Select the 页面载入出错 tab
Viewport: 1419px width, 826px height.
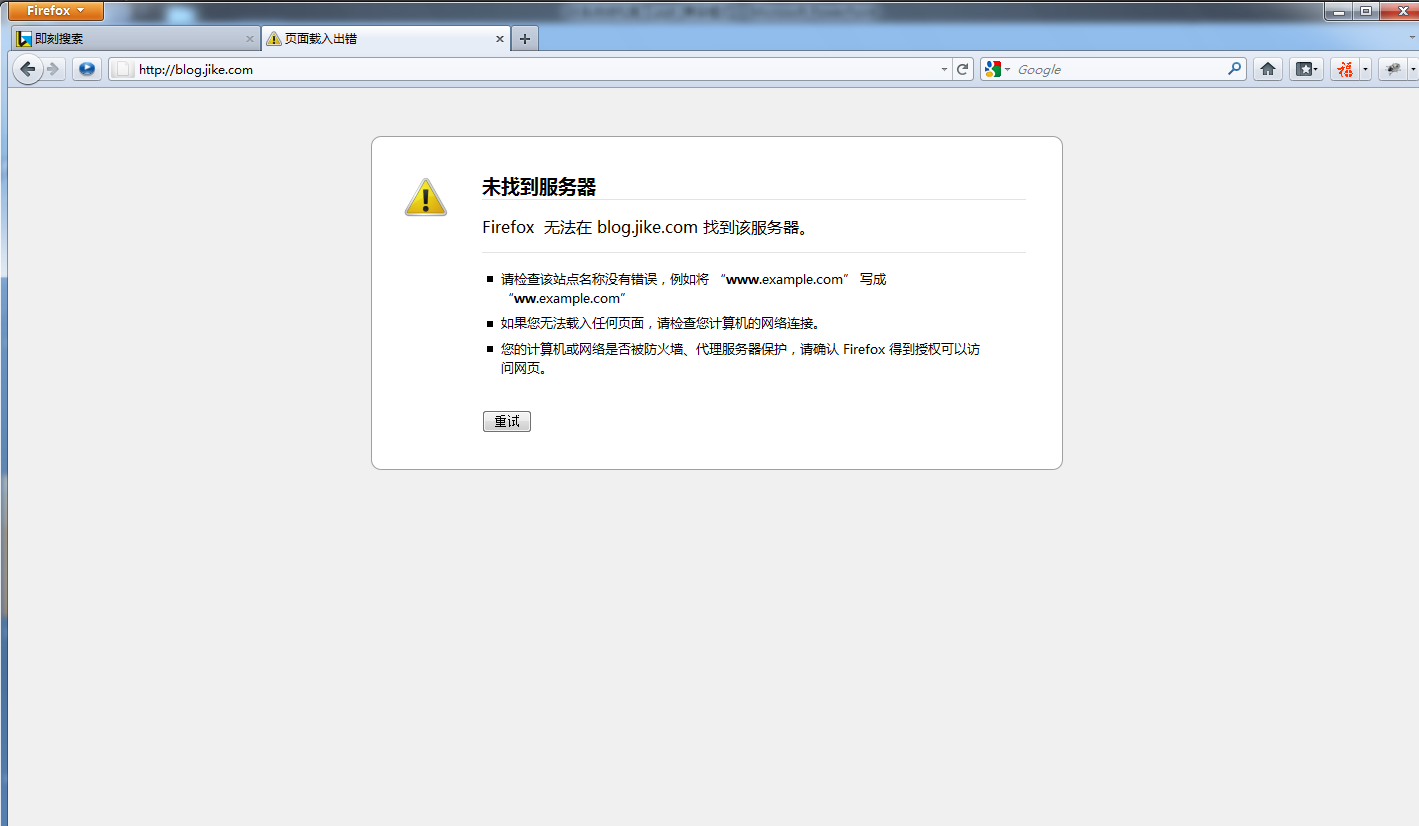pyautogui.click(x=386, y=39)
